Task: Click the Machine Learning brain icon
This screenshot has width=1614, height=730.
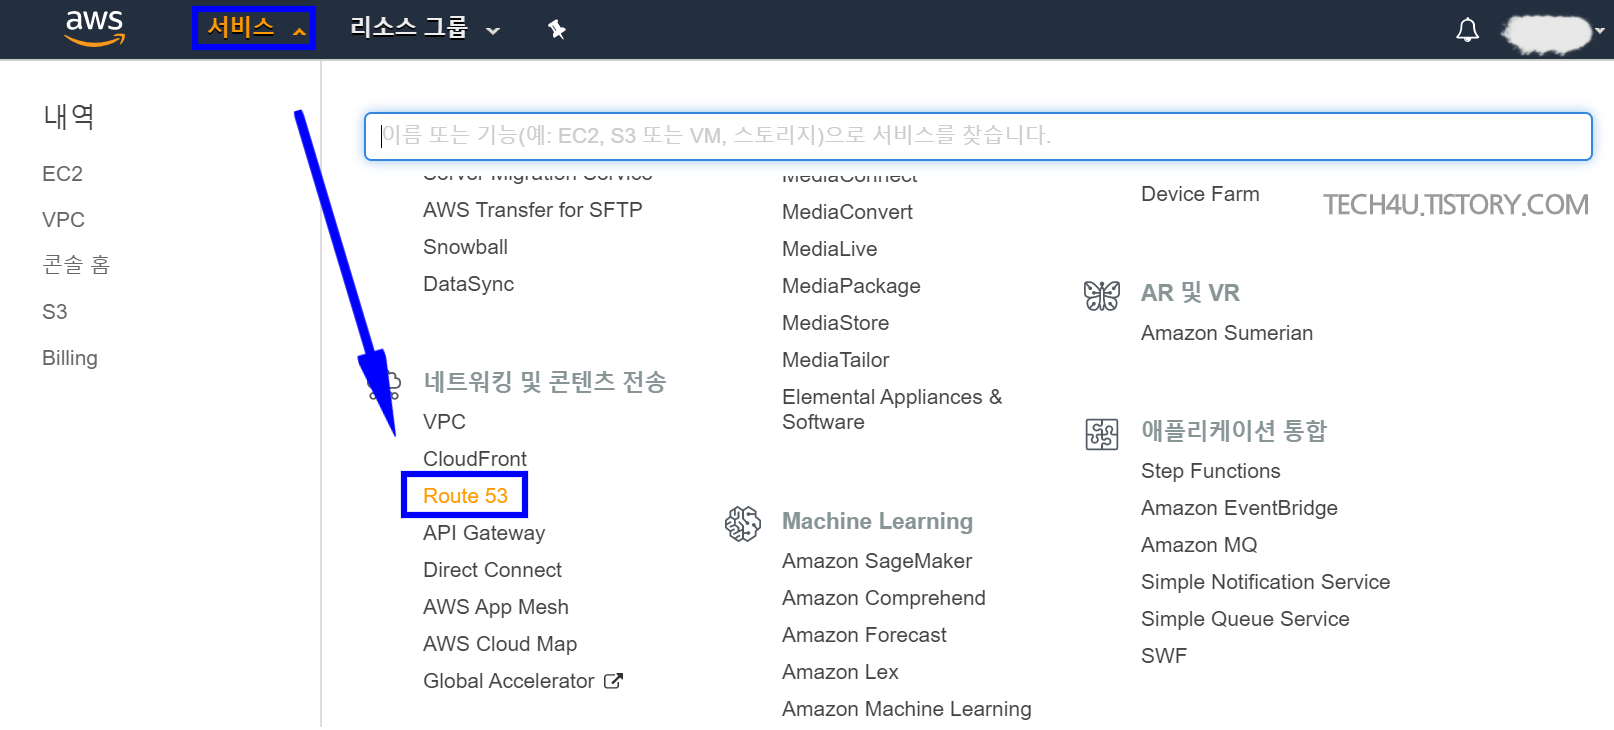Action: click(x=743, y=523)
